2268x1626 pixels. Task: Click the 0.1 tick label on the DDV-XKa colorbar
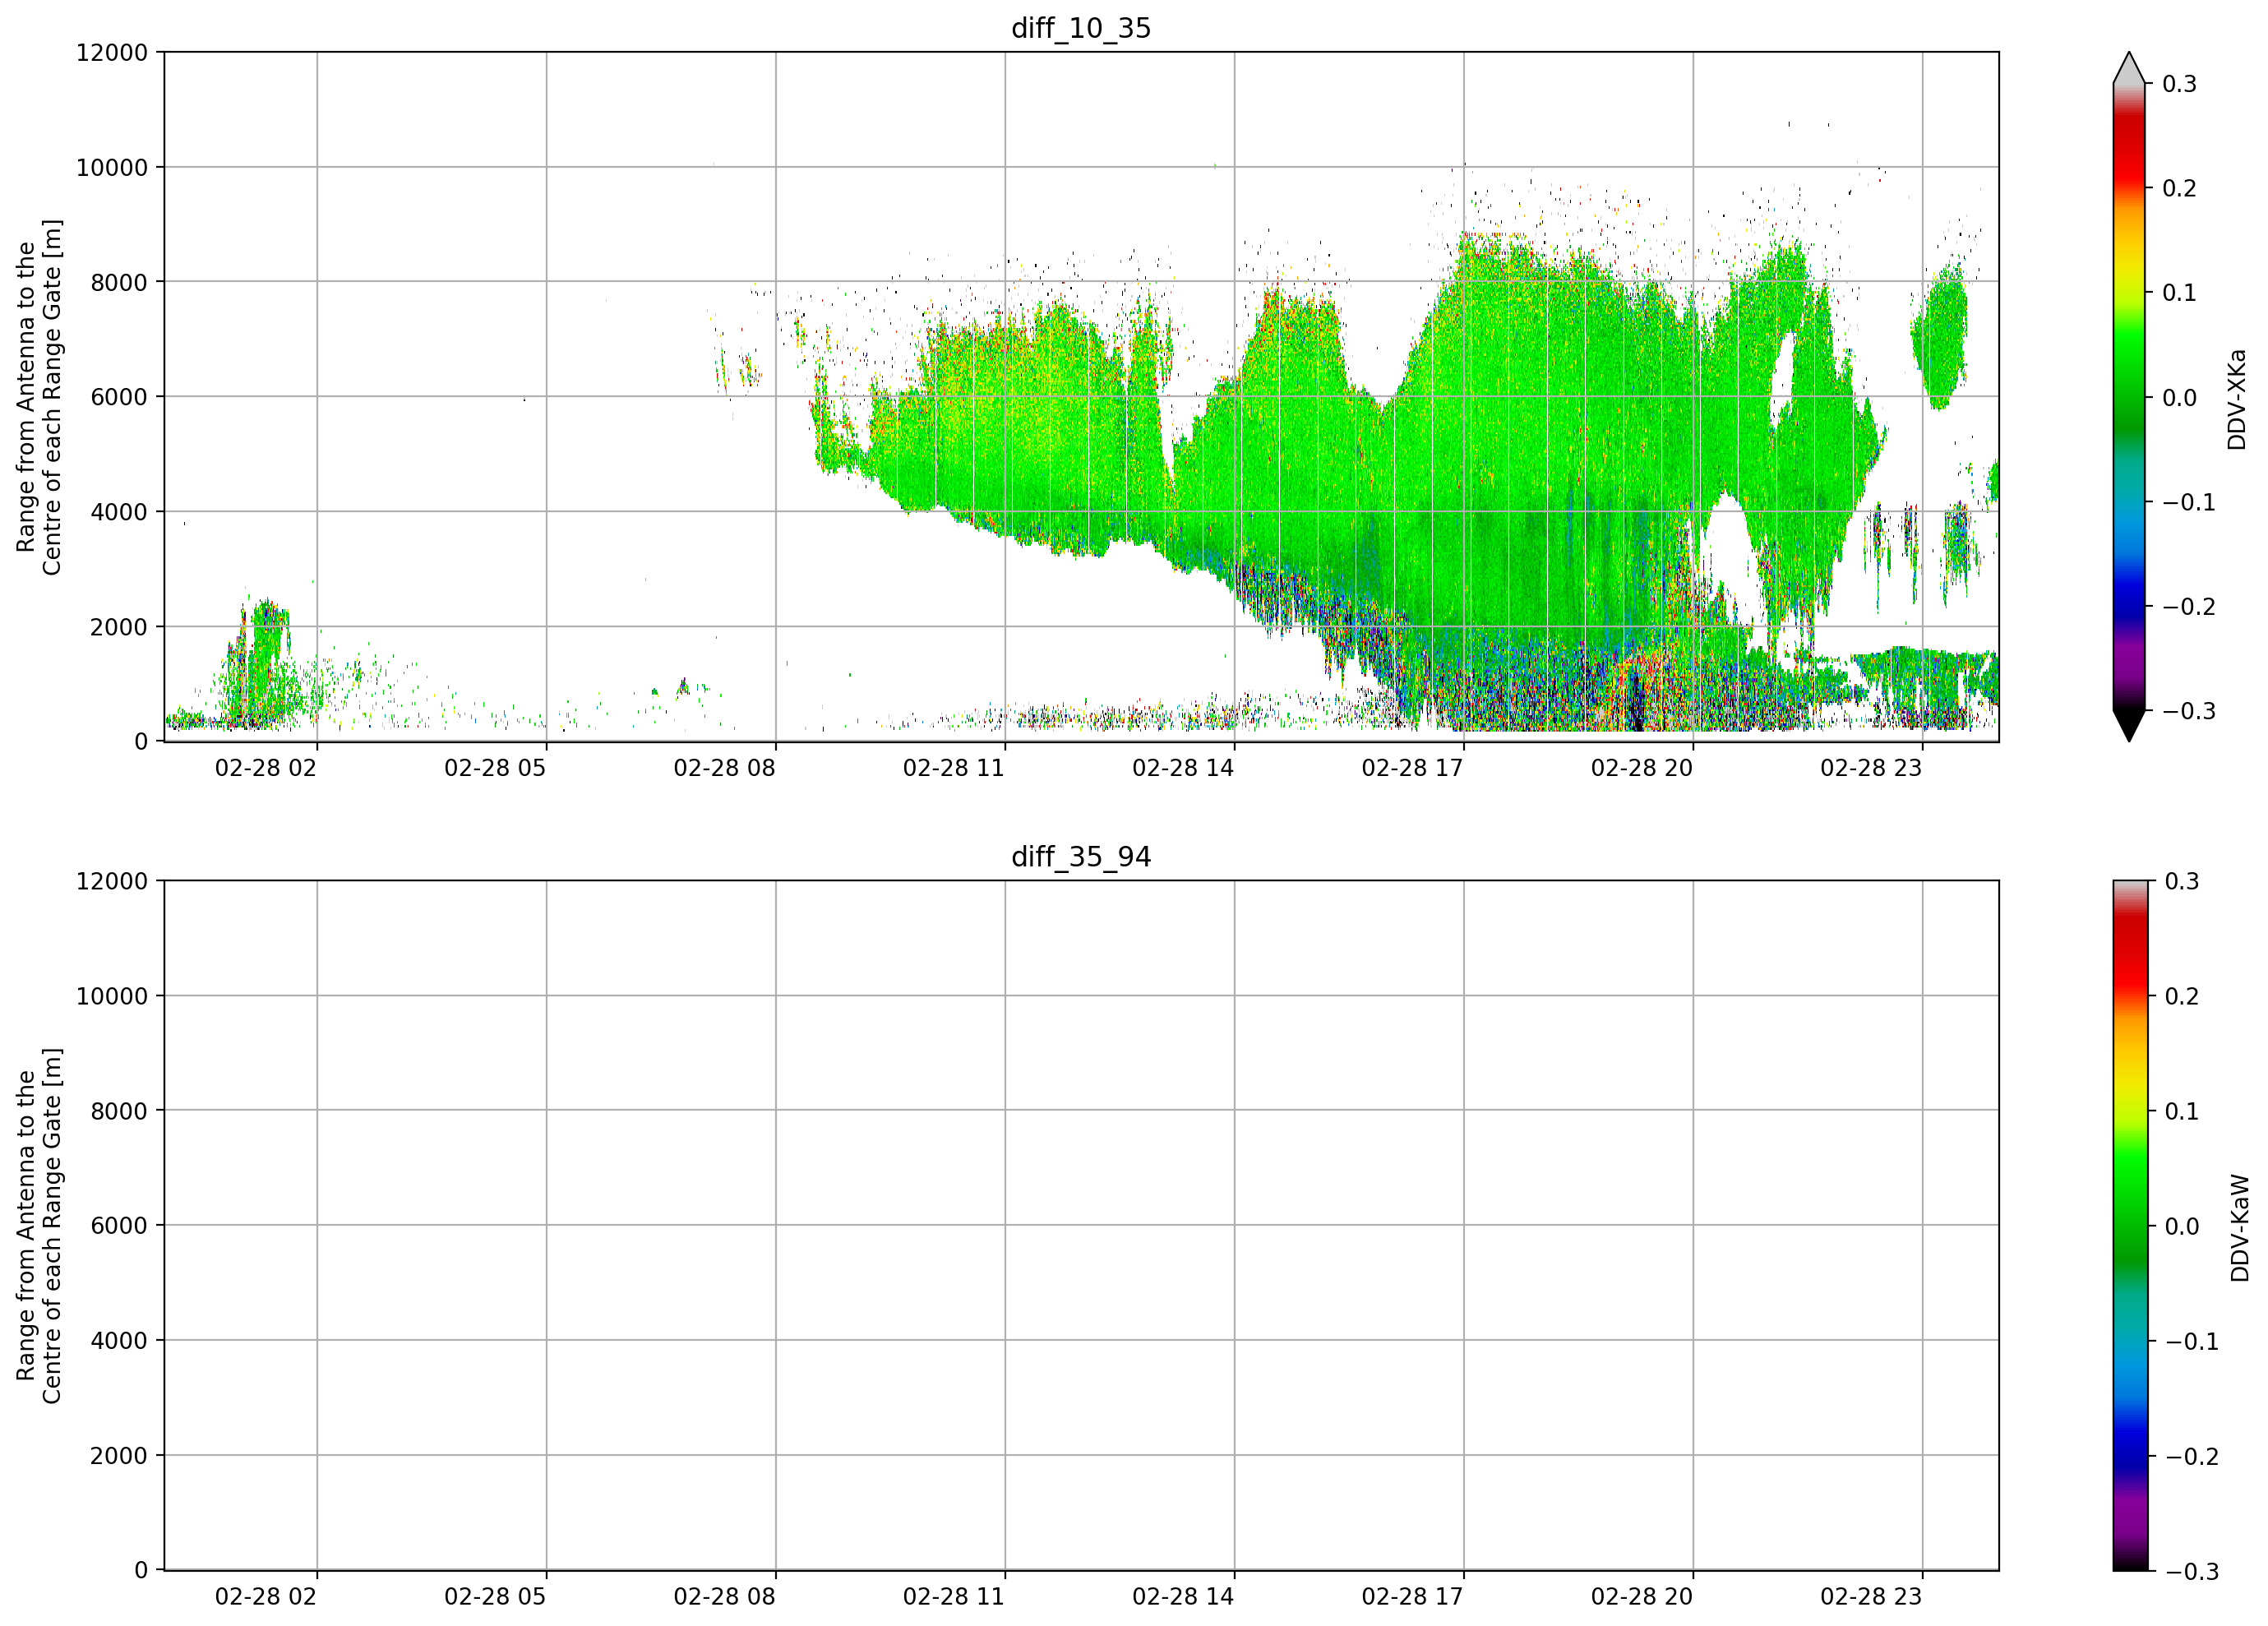pos(2179,293)
